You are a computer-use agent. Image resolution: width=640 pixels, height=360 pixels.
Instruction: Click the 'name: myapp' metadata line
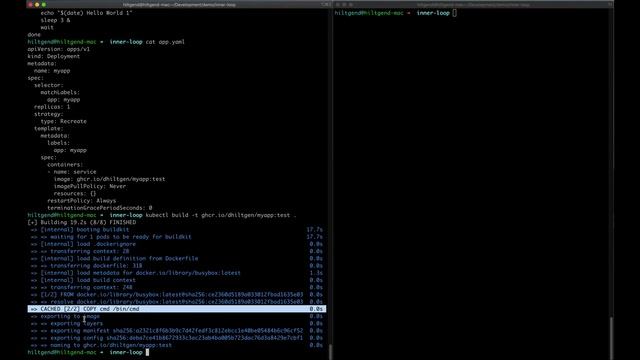point(52,71)
